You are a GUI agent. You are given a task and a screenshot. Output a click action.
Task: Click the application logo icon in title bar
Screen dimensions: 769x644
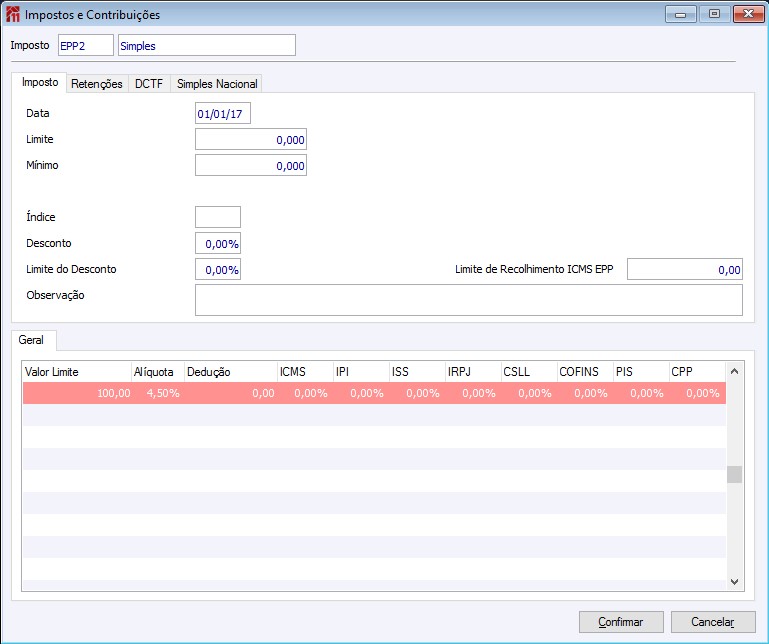tap(13, 14)
